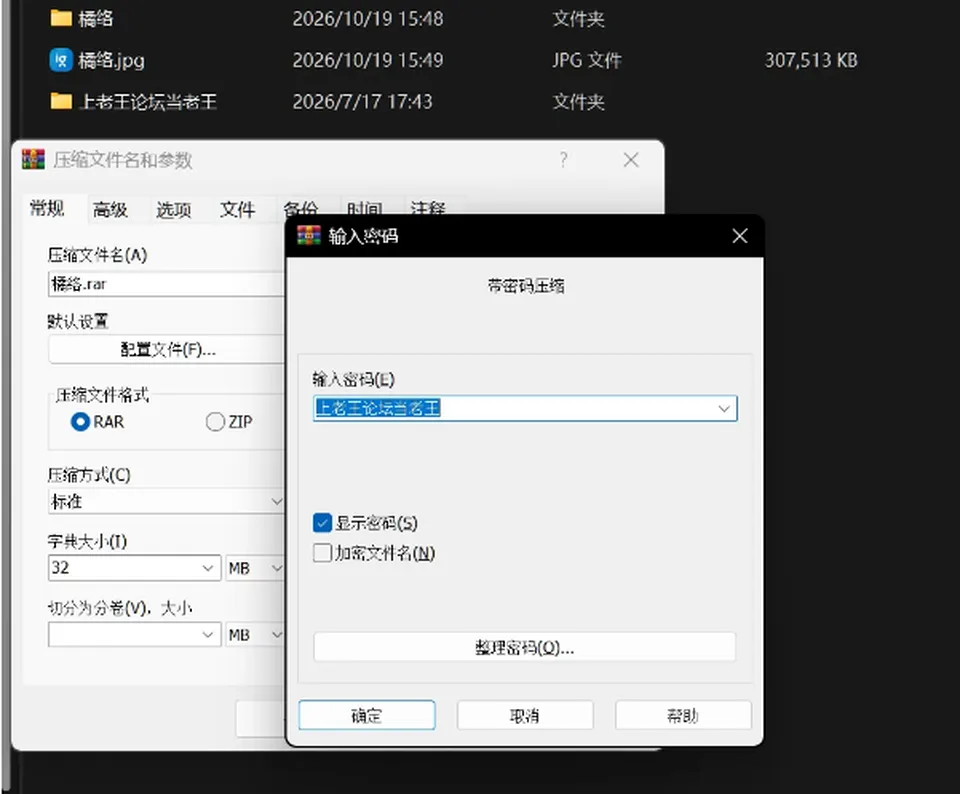Click the ? help icon in 压缩文件名和参数 window
This screenshot has width=960, height=794.
pyautogui.click(x=563, y=160)
